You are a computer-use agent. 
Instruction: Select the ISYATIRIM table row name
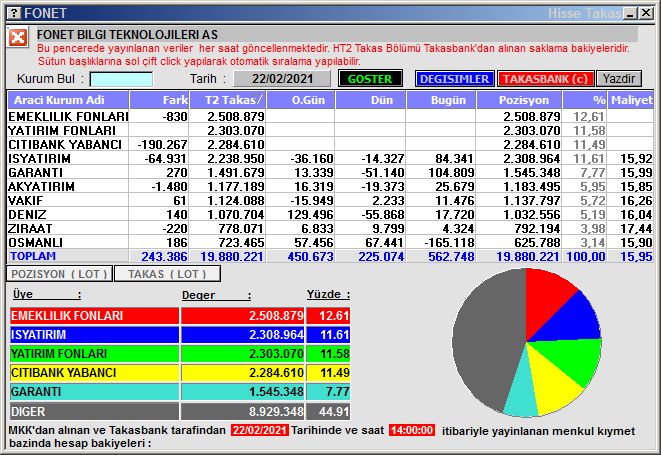40,159
